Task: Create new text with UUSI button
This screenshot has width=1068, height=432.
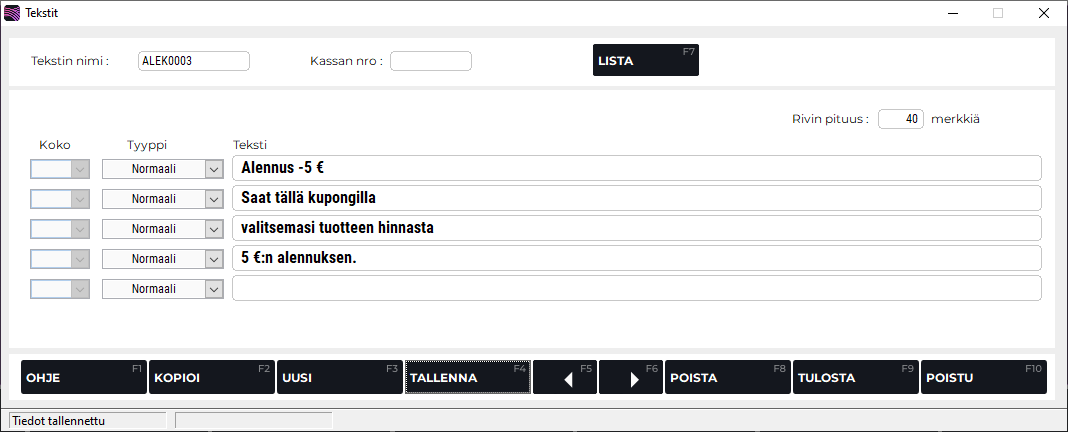Action: [339, 378]
